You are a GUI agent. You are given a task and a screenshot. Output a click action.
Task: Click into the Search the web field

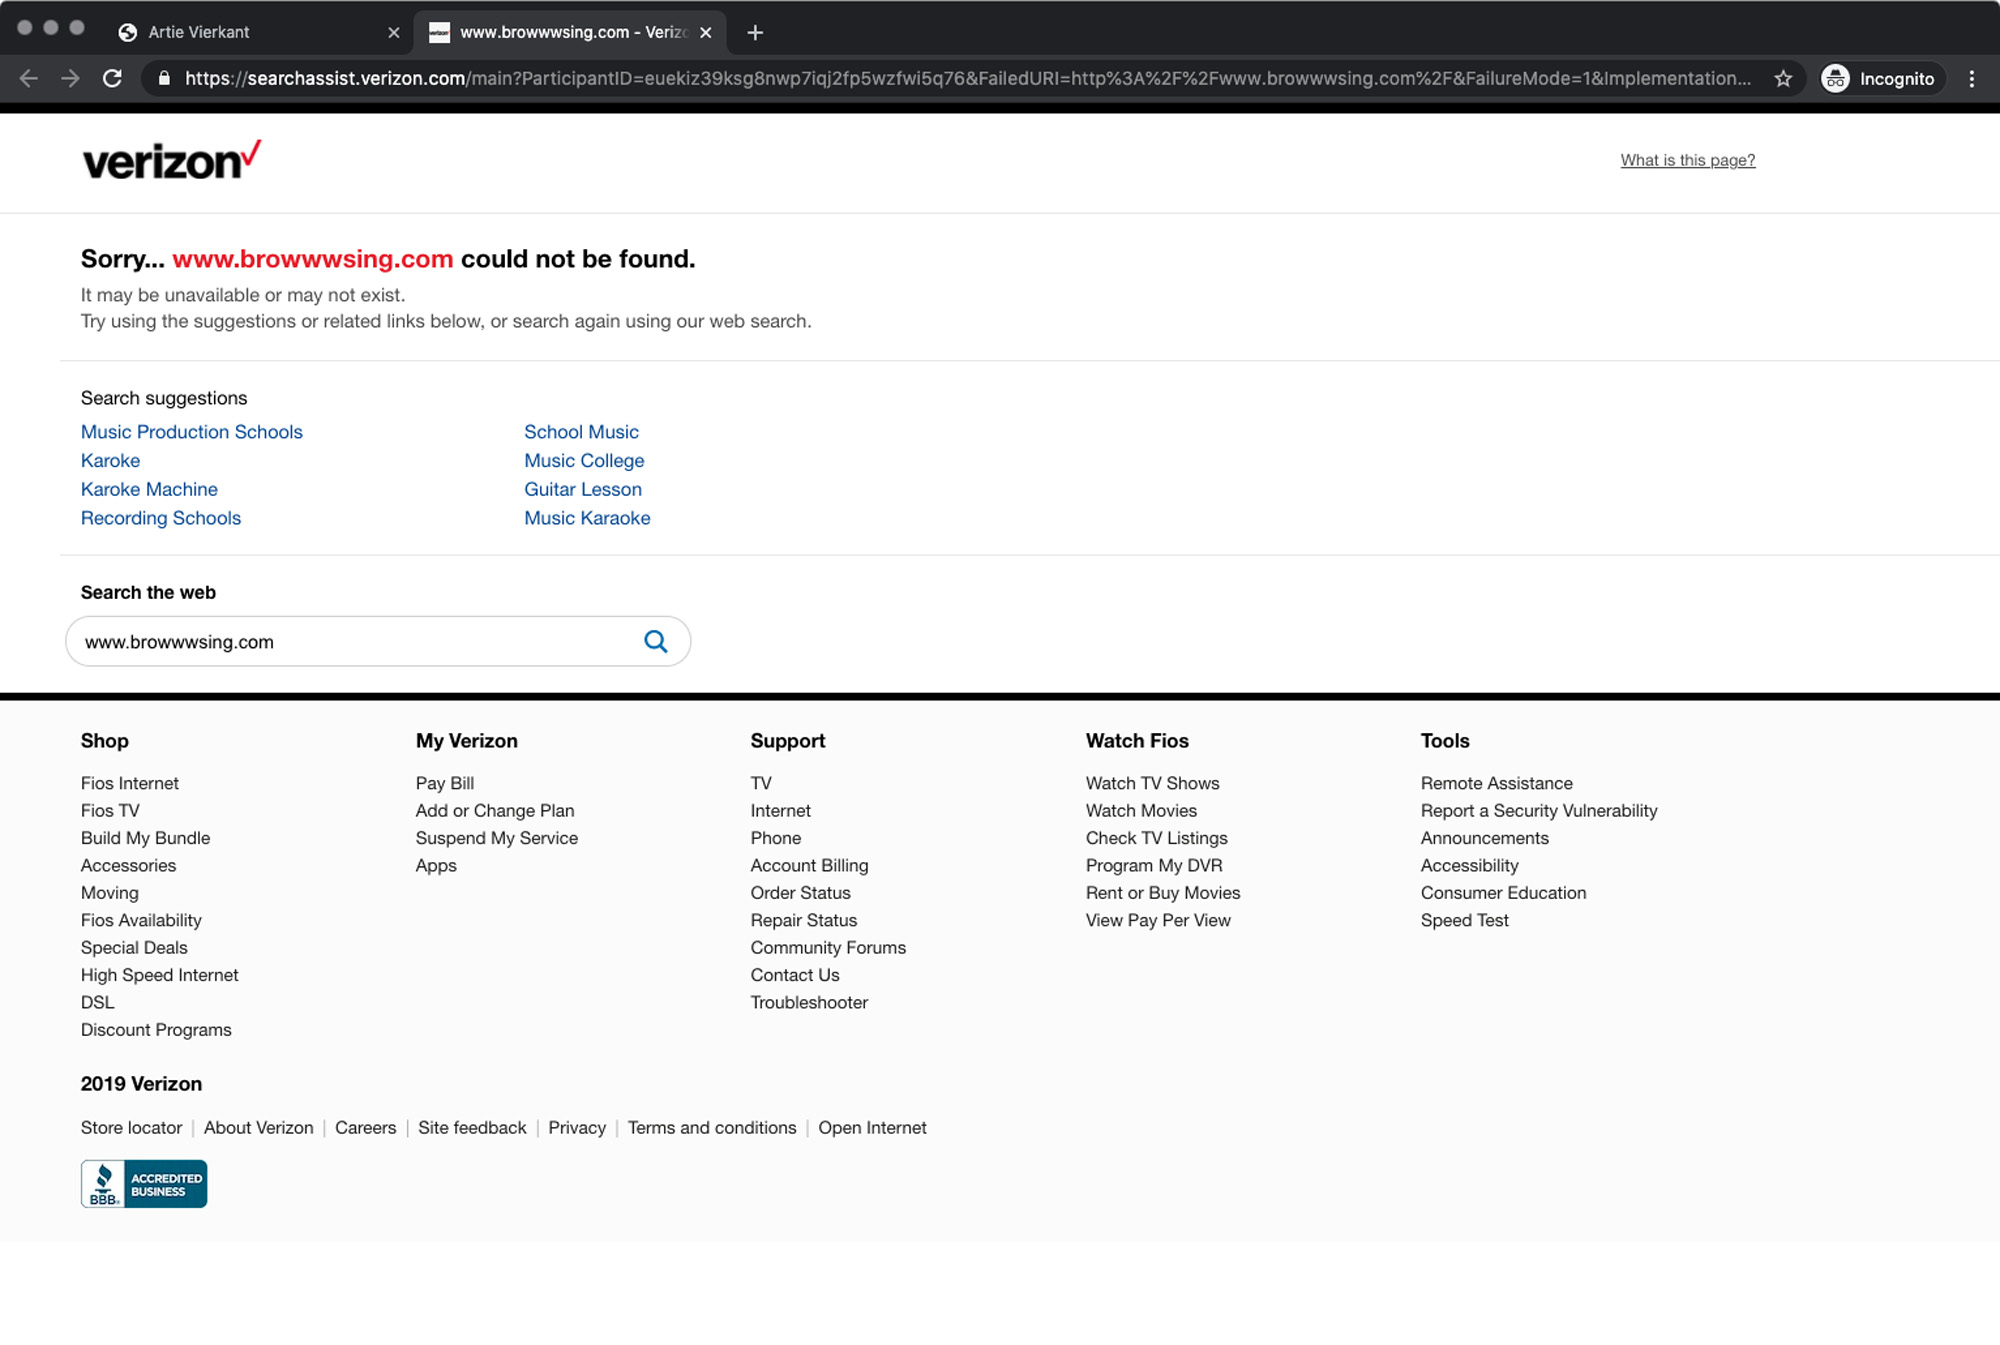pos(350,641)
